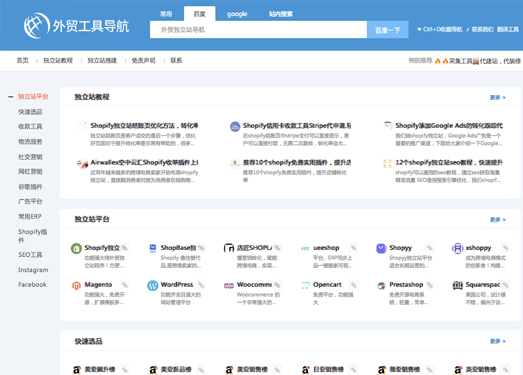The height and width of the screenshot is (375, 523).
Task: Click Ctrl+D收藏导航 link
Action: click(440, 29)
